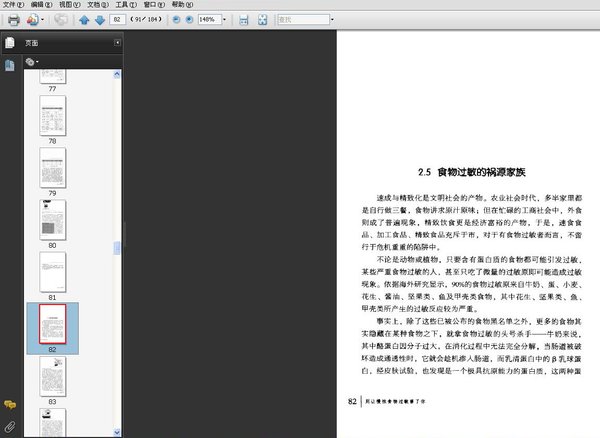Image resolution: width=600 pixels, height=438 pixels.
Task: Click the zoom out minus button
Action: pyautogui.click(x=177, y=20)
